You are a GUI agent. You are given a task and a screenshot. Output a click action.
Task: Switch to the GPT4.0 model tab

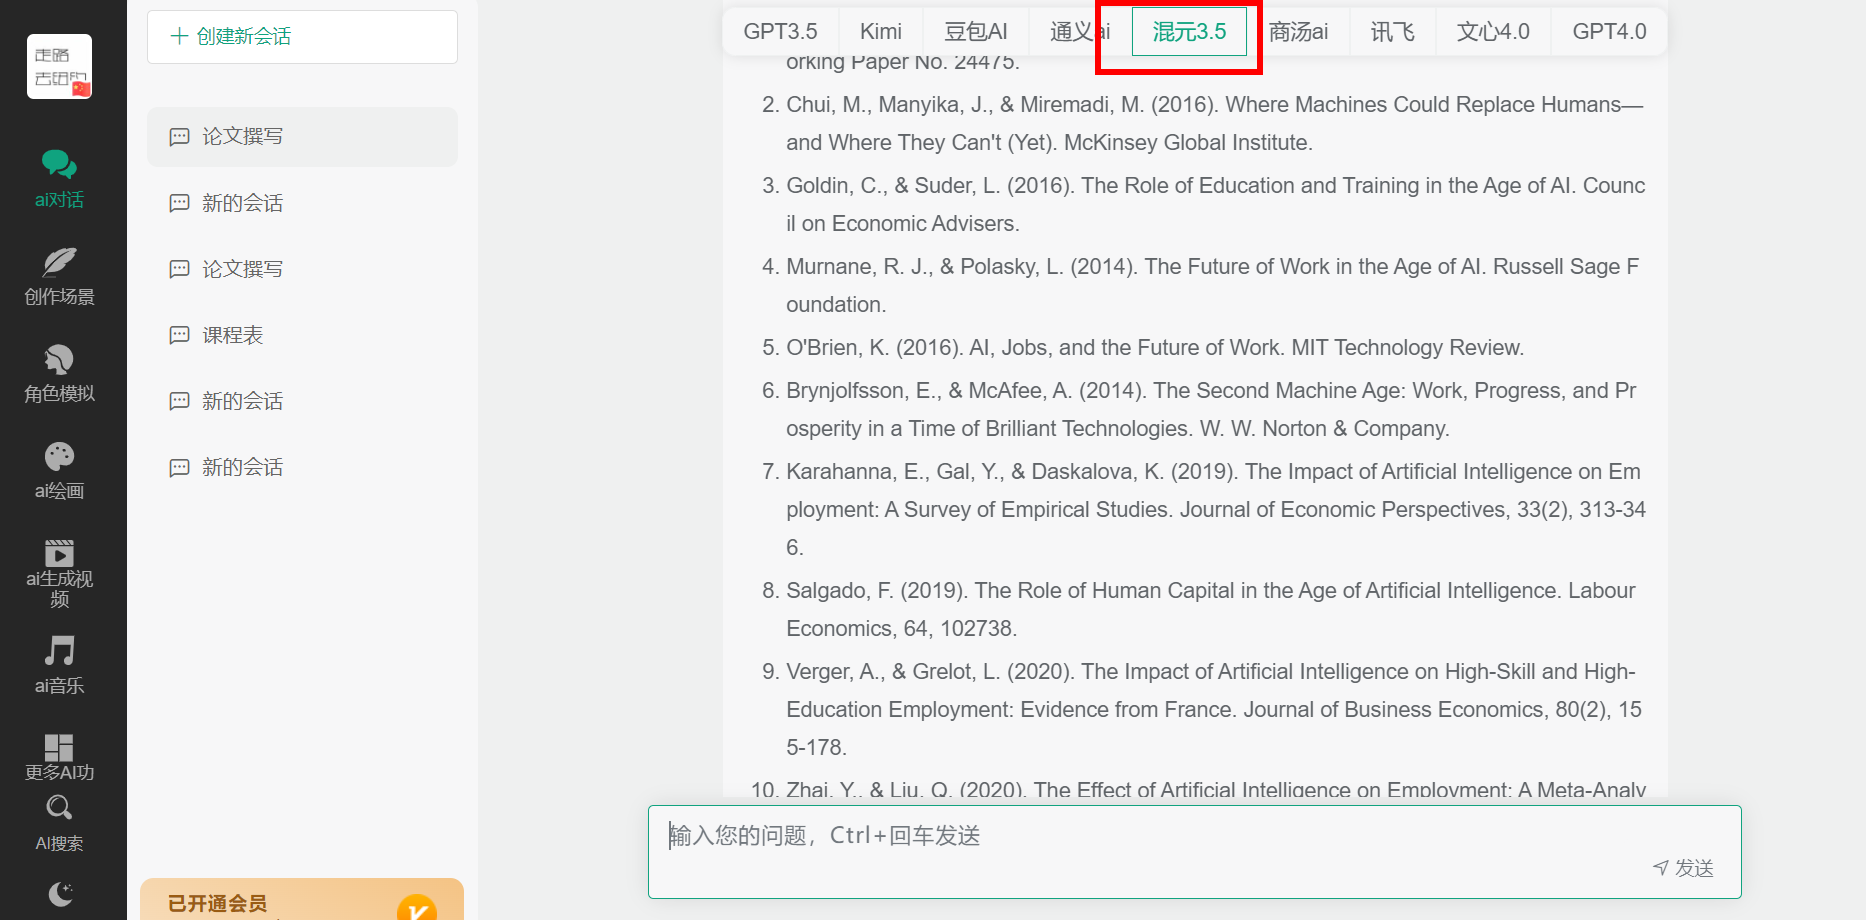click(x=1608, y=32)
